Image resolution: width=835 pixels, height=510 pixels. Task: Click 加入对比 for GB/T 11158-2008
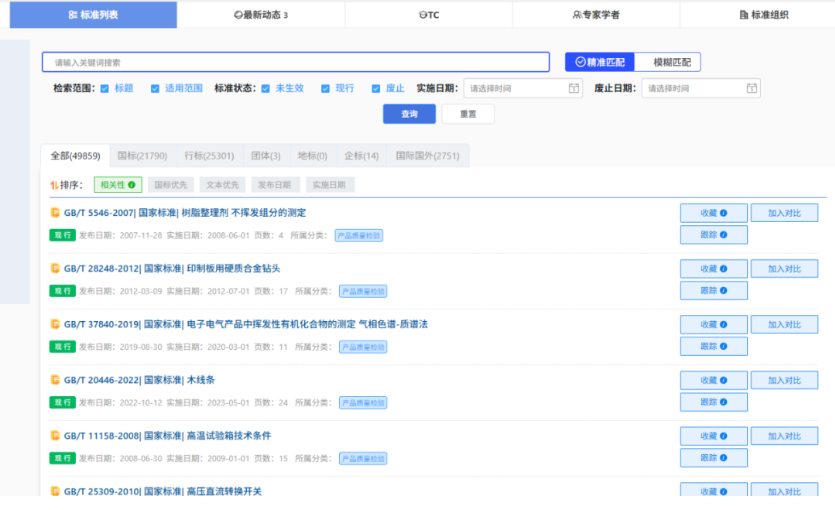coord(784,437)
